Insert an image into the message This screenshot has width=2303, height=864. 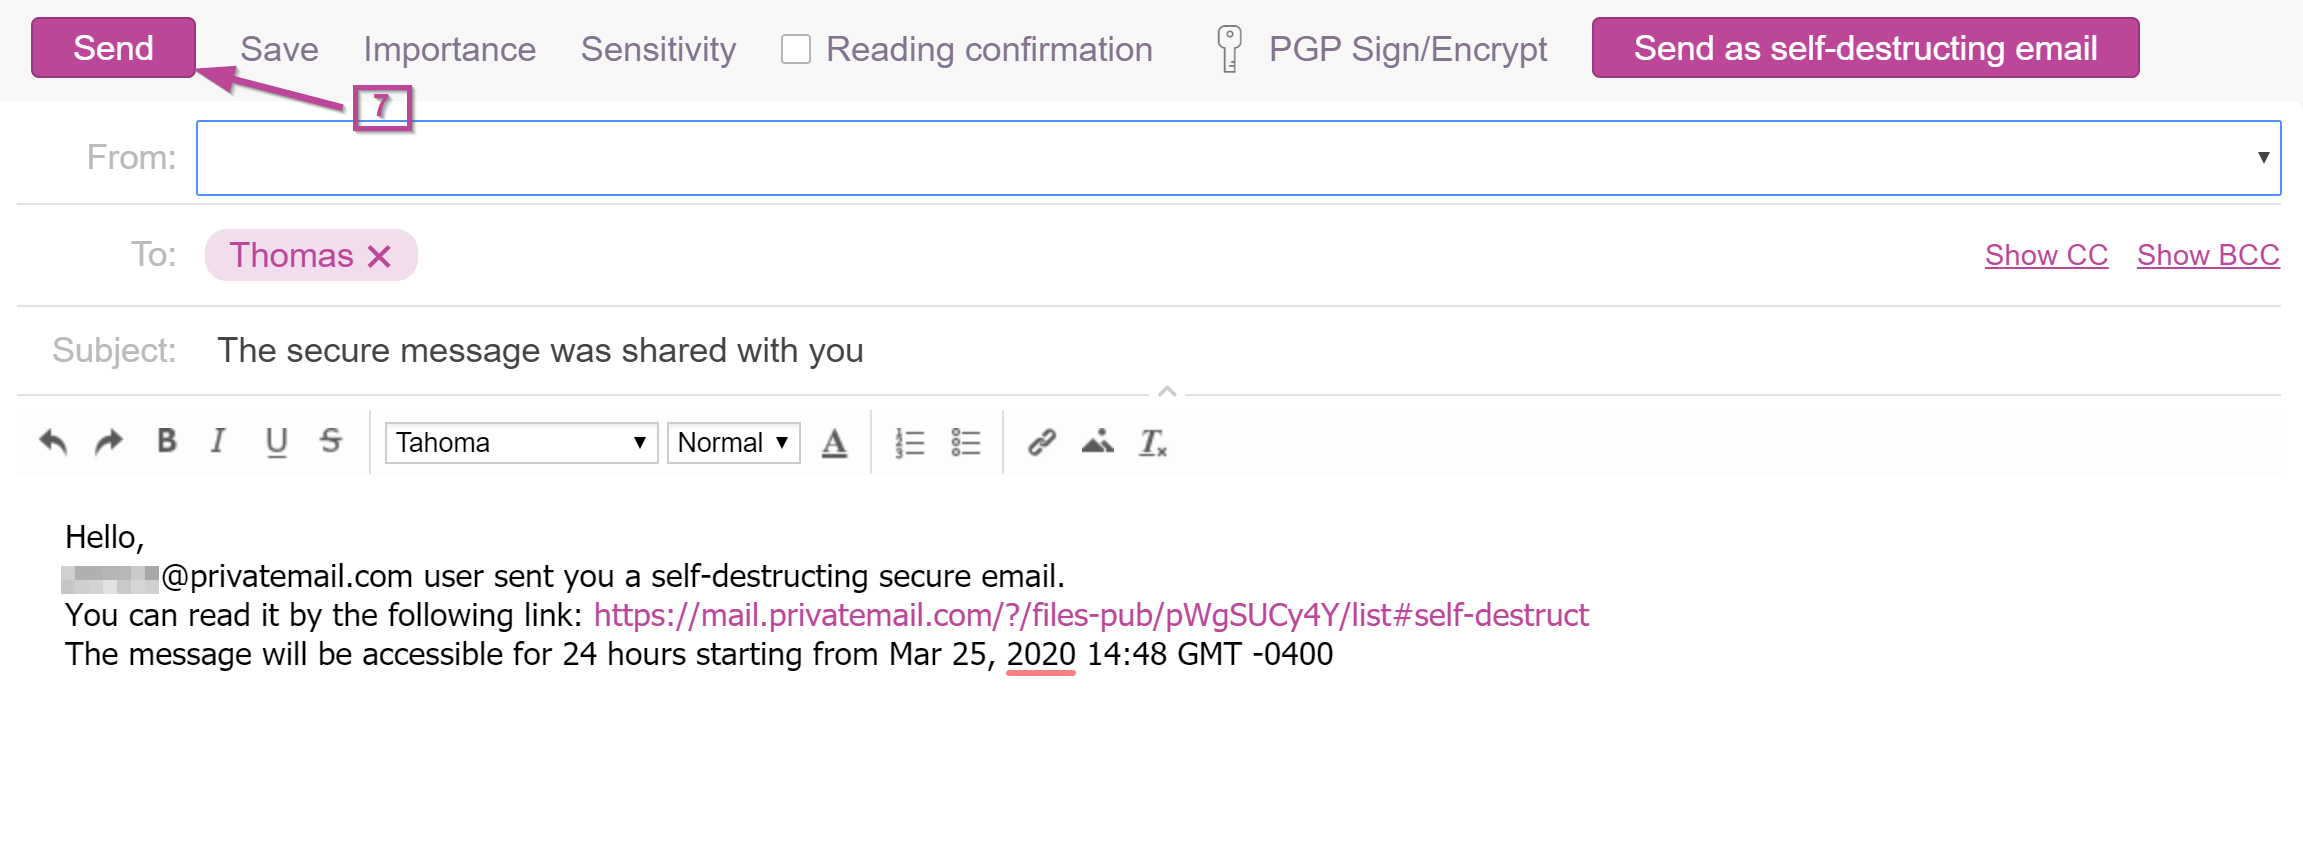1097,442
